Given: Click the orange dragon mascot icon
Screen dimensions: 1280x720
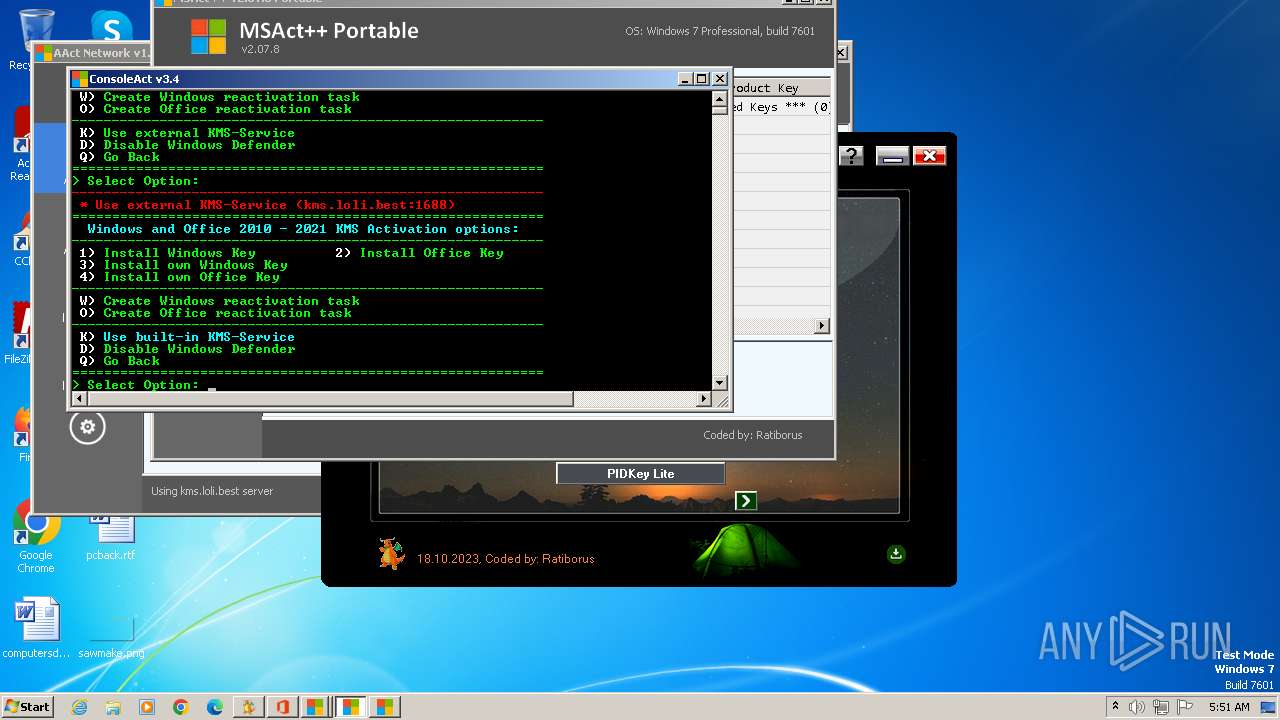Looking at the screenshot, I should 391,552.
